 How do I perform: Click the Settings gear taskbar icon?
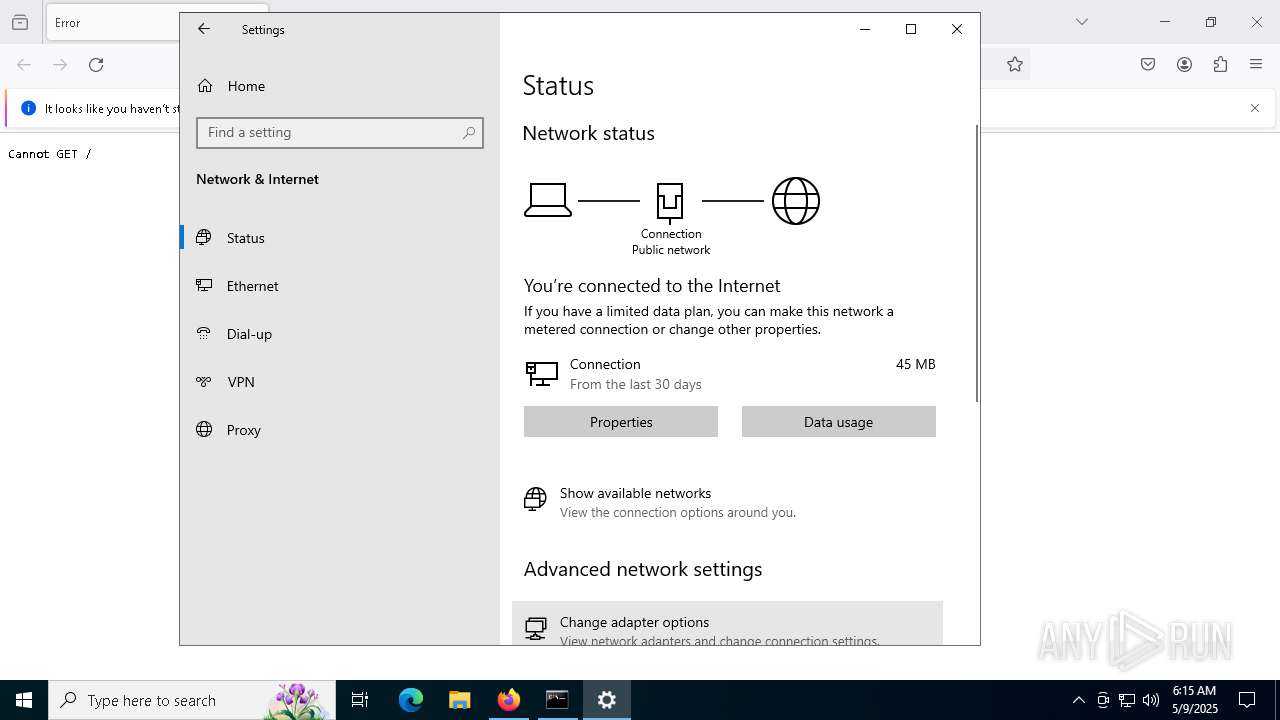606,700
